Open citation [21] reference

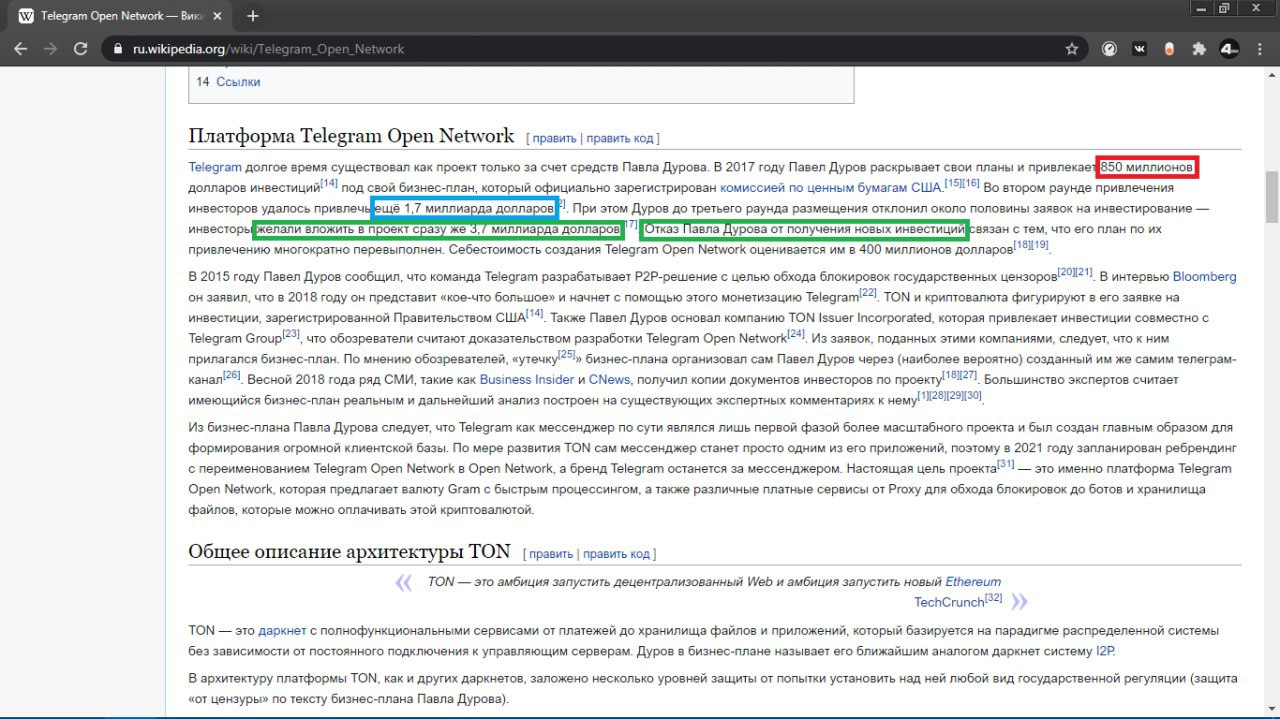1084,272
